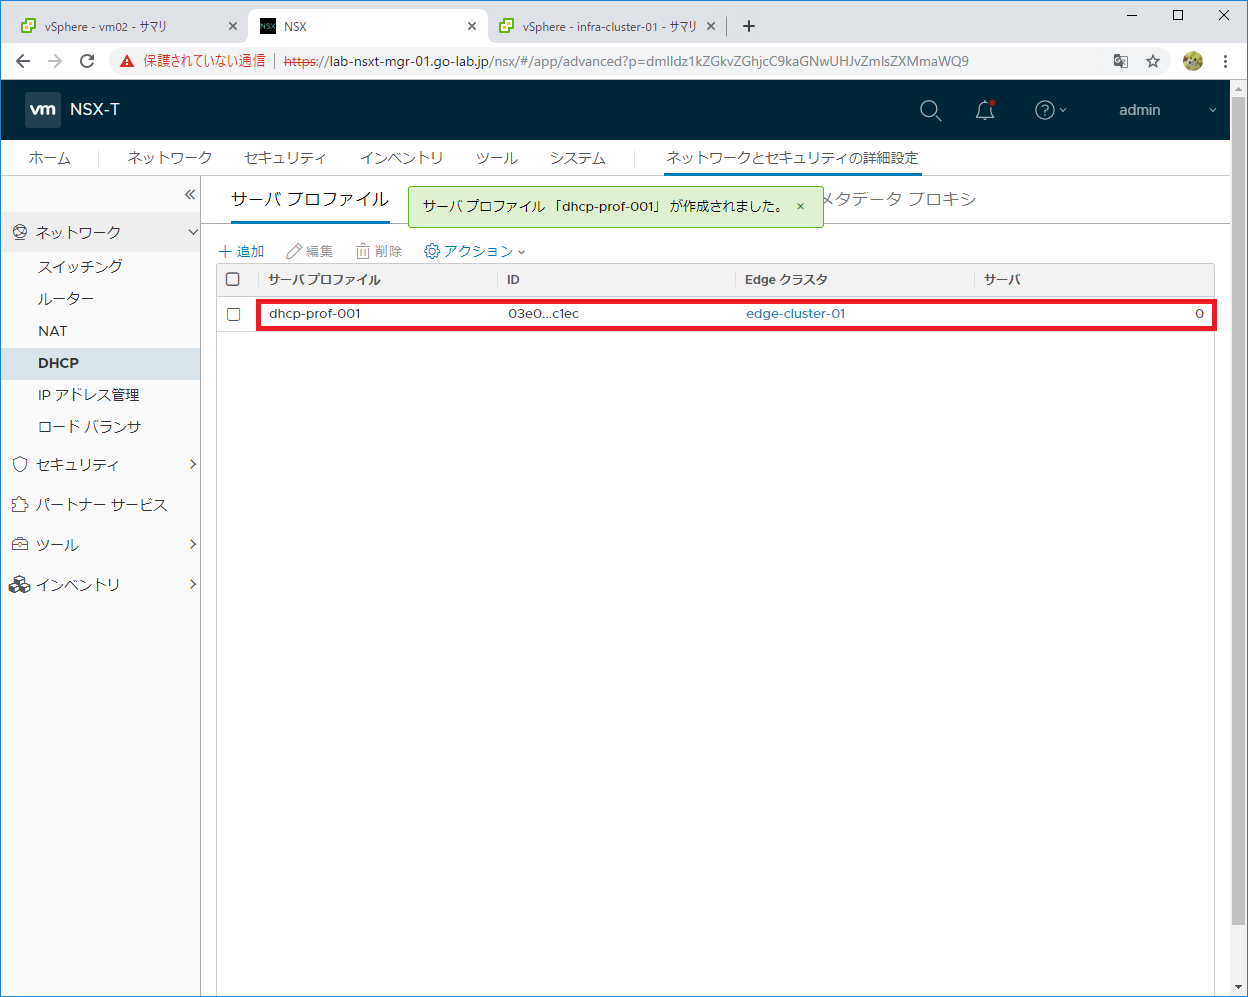This screenshot has height=997, width=1248.
Task: Click the vm NSX-T logo
Action: 73,110
